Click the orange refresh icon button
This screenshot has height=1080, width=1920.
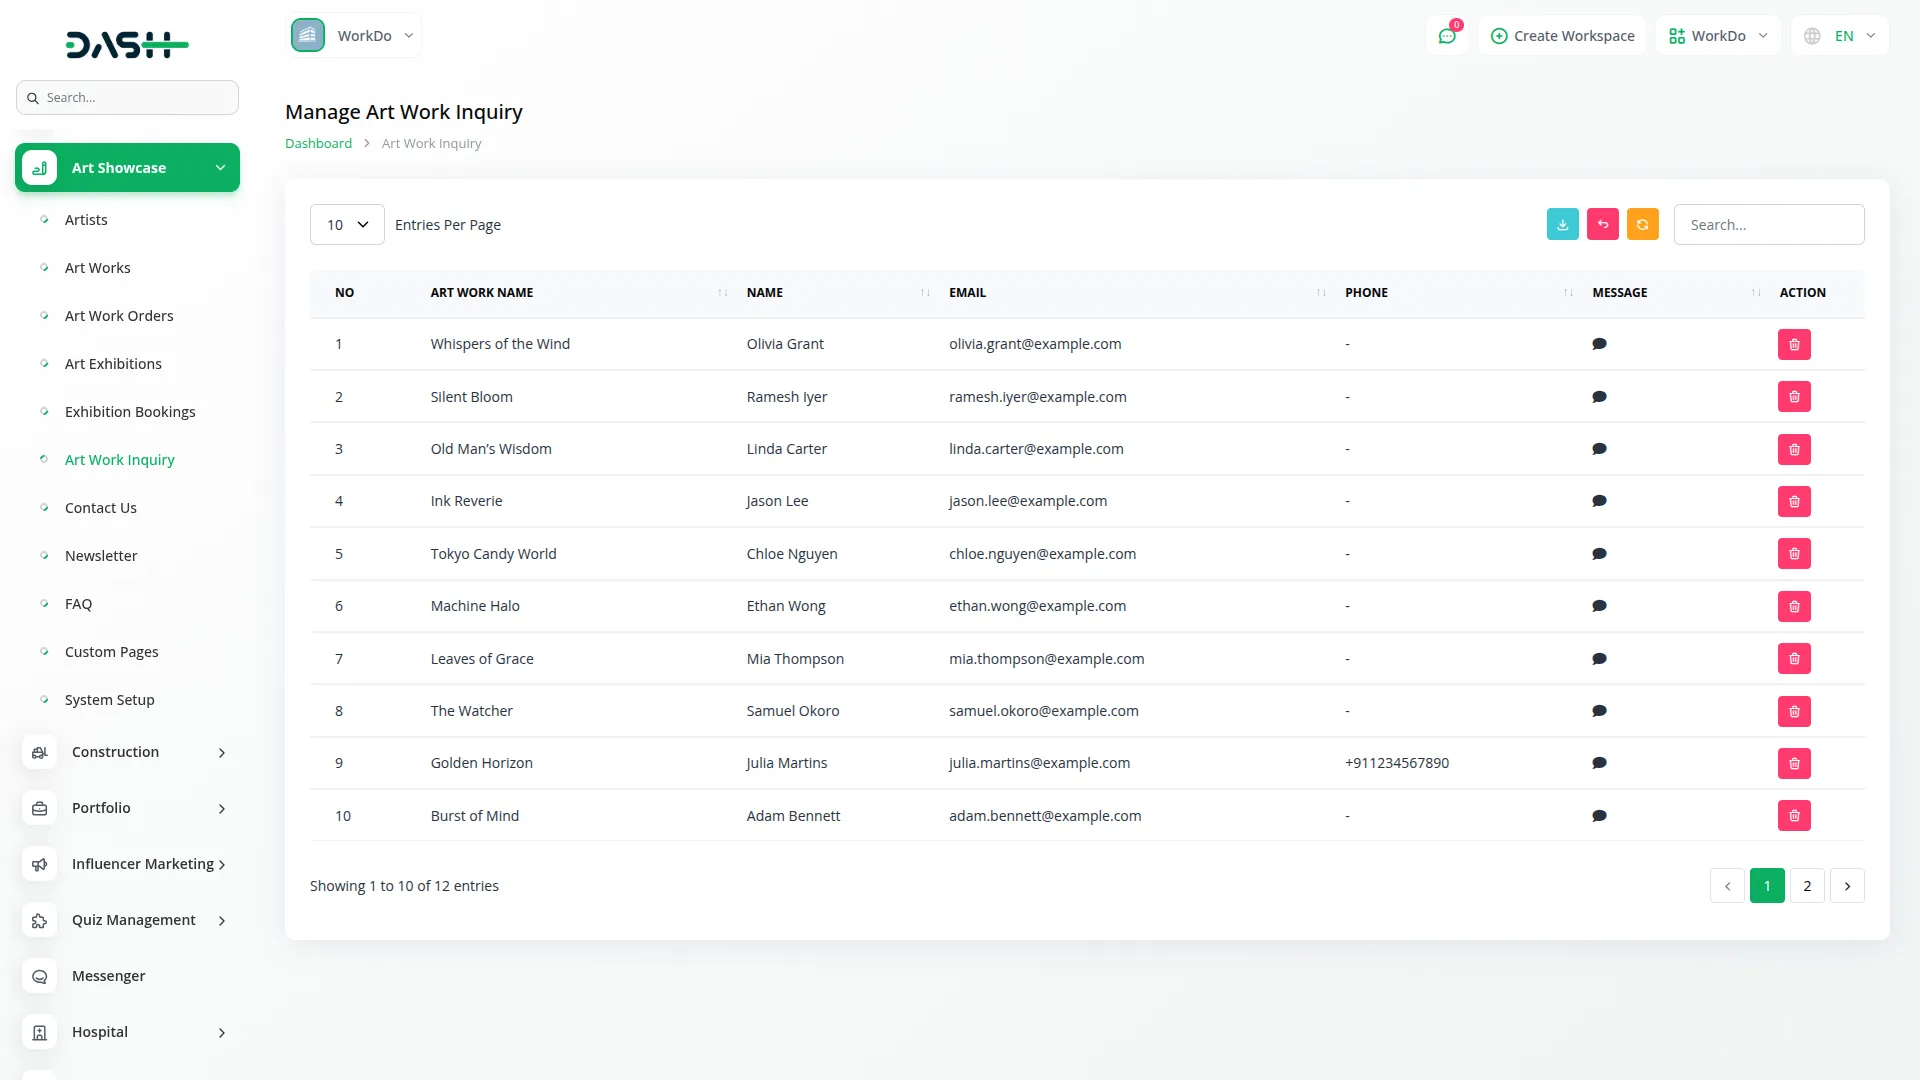(1642, 224)
